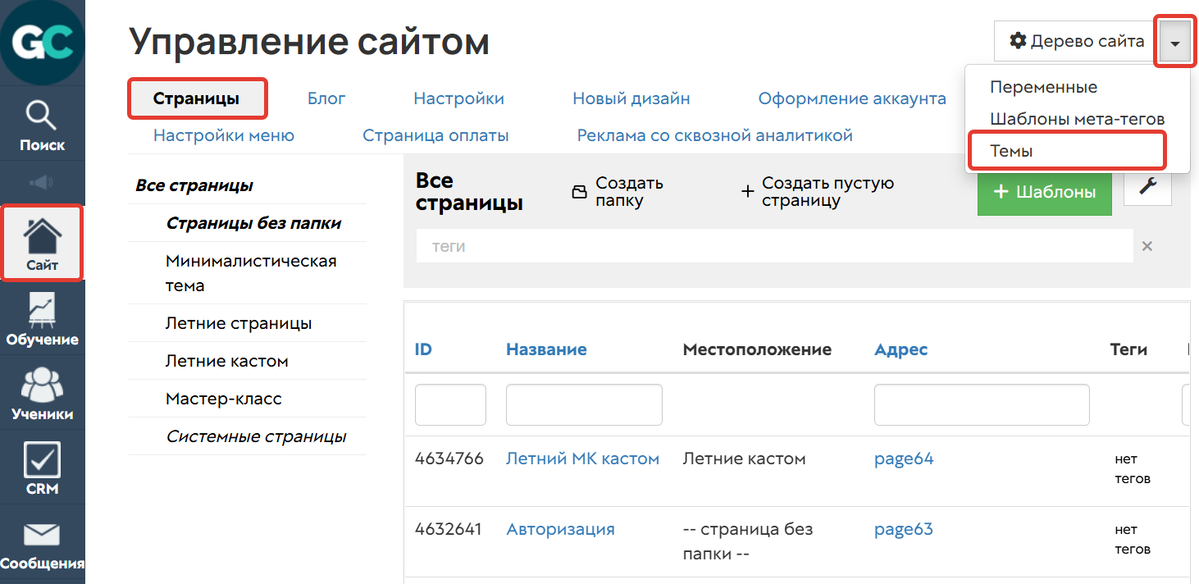
Task: Open Минималистическая тема folder
Action: coord(251,273)
